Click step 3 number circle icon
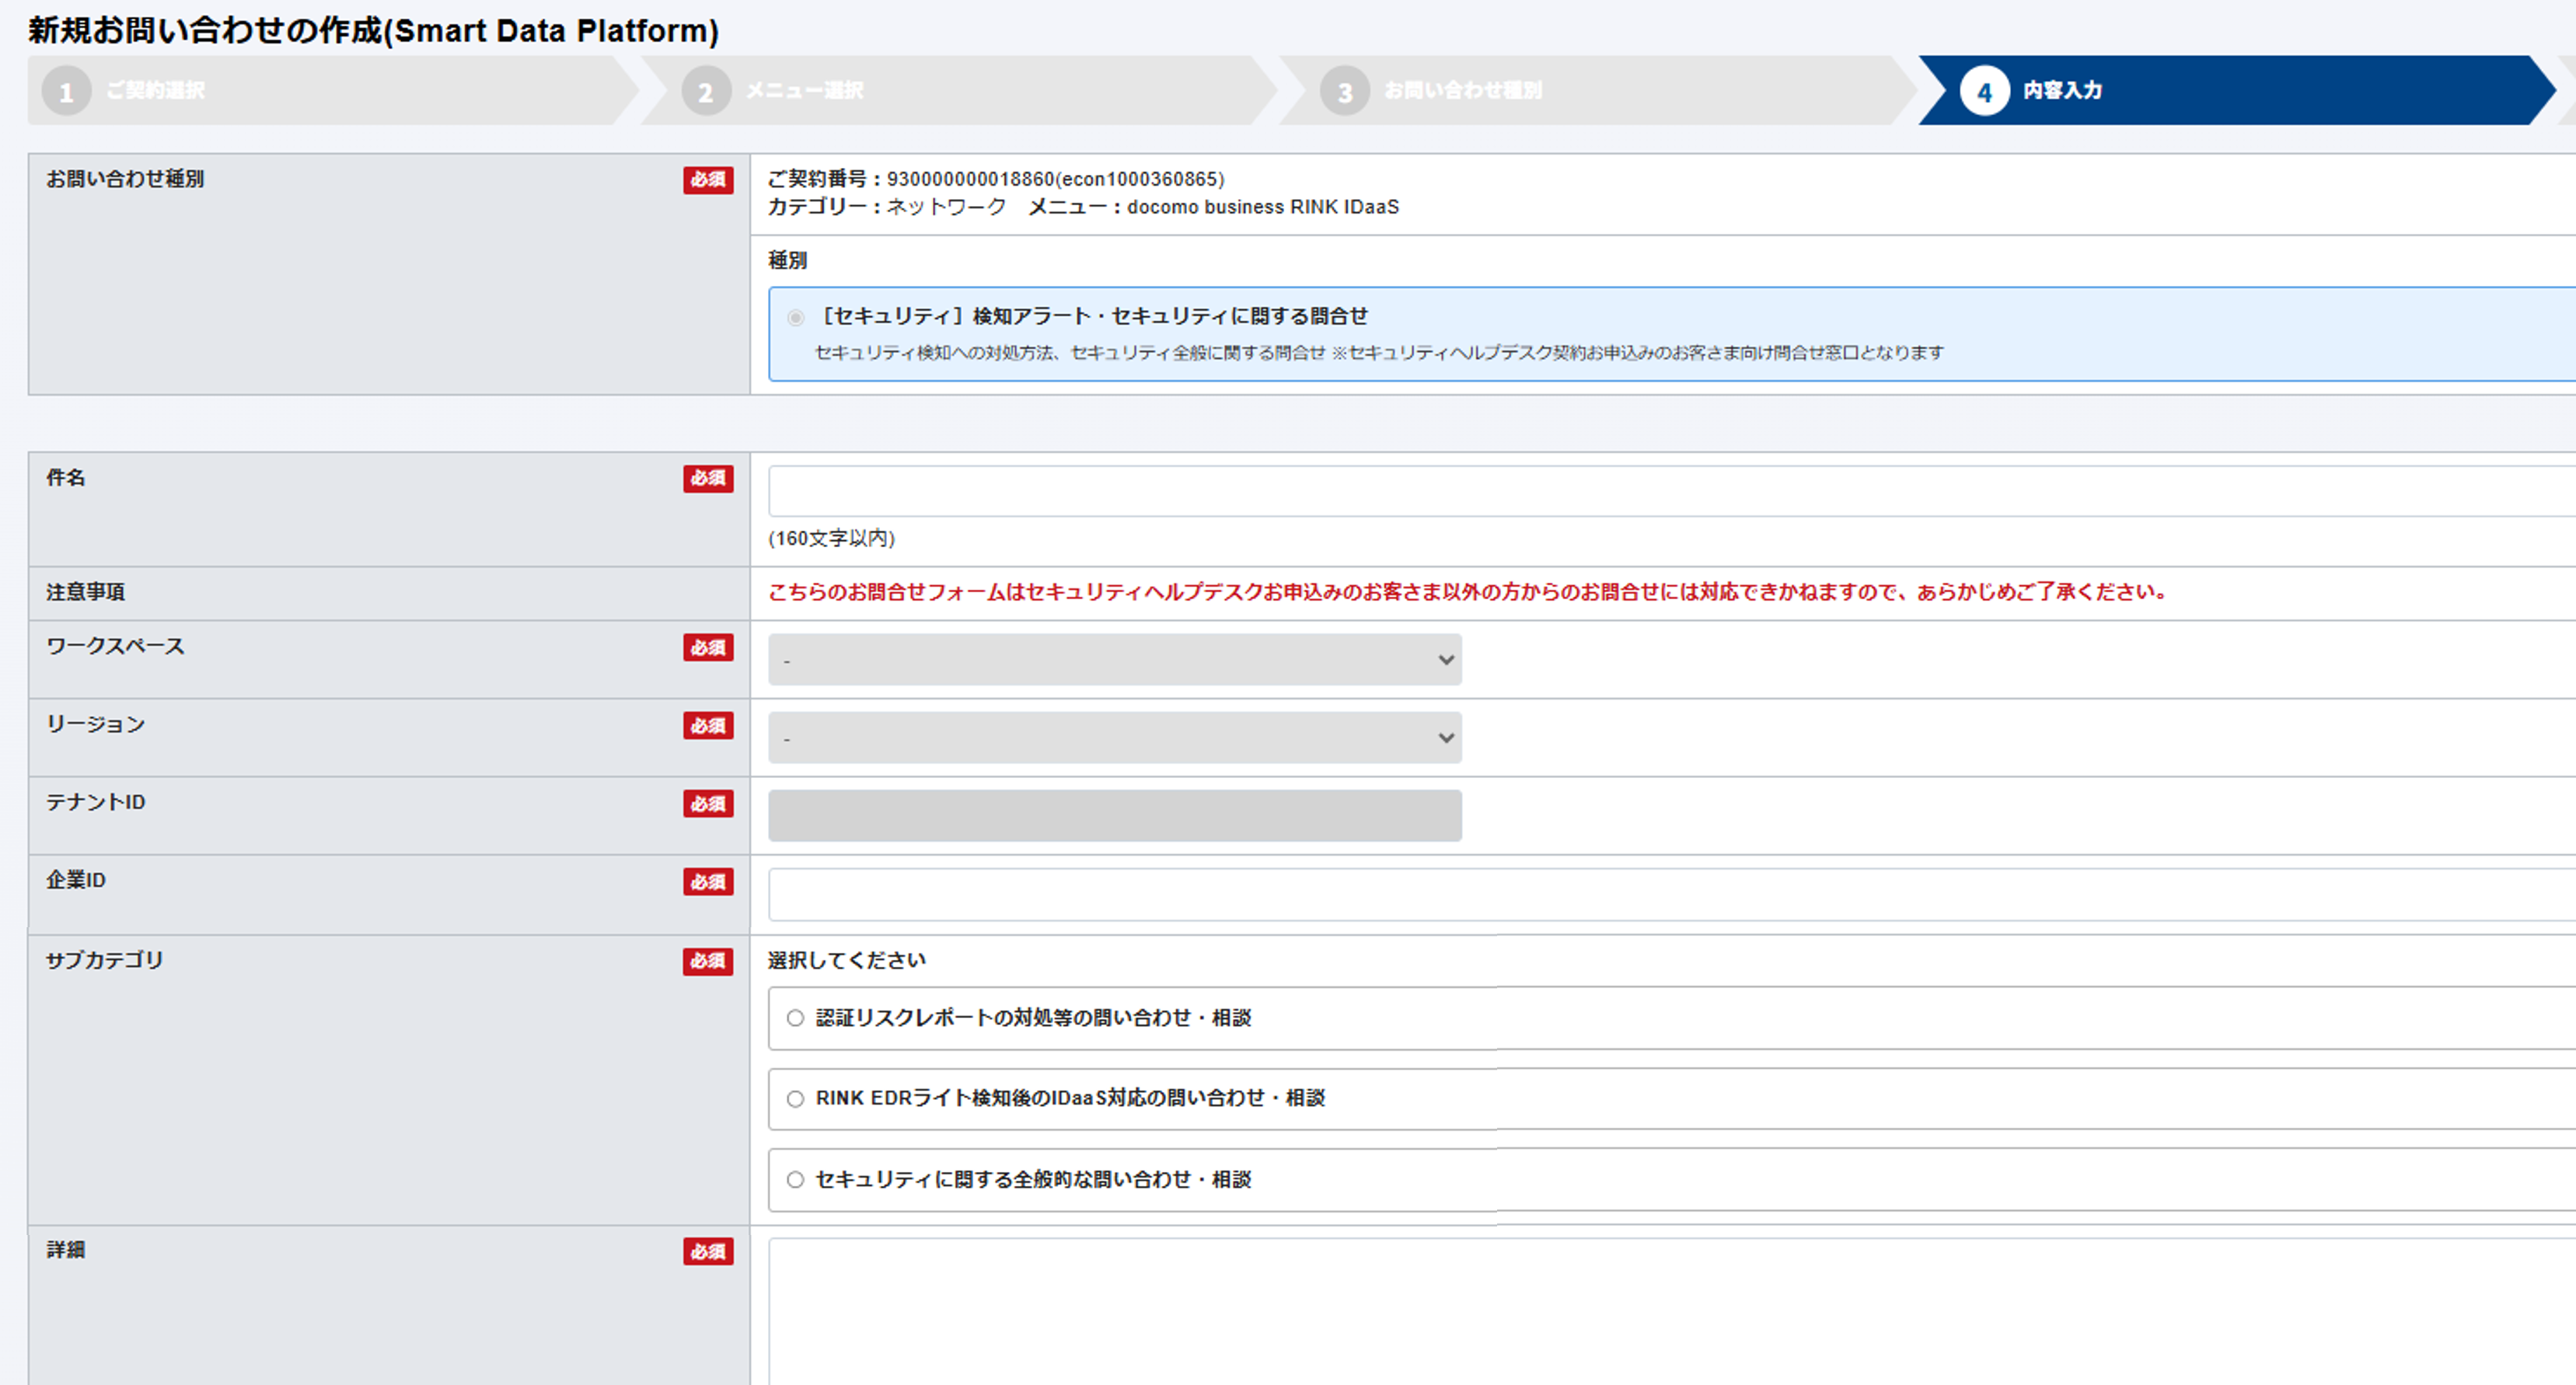2576x1385 pixels. pyautogui.click(x=1345, y=91)
